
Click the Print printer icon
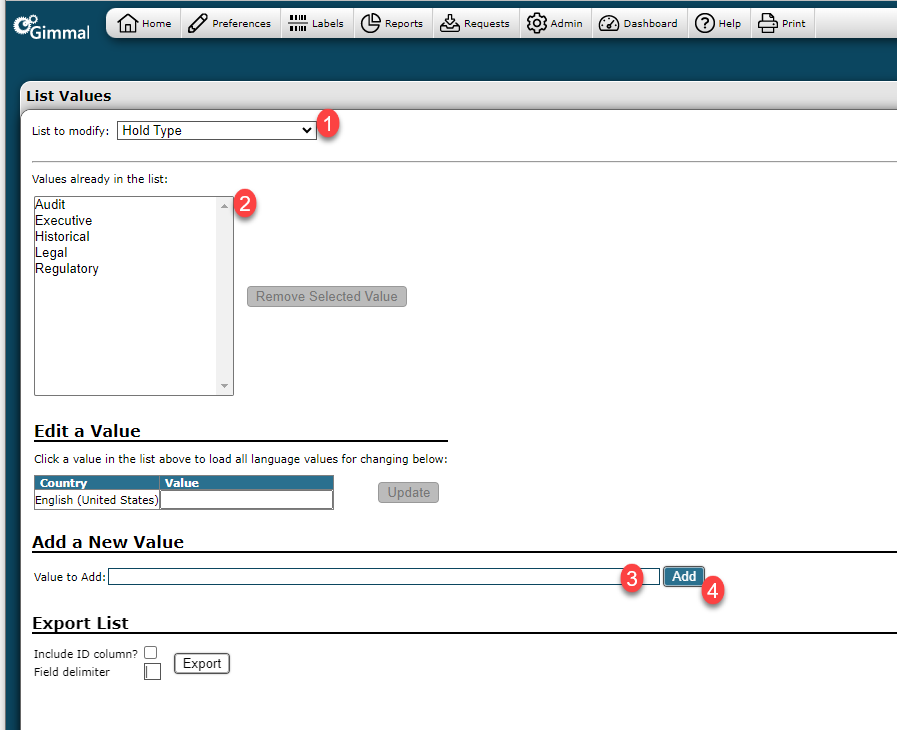(x=767, y=23)
